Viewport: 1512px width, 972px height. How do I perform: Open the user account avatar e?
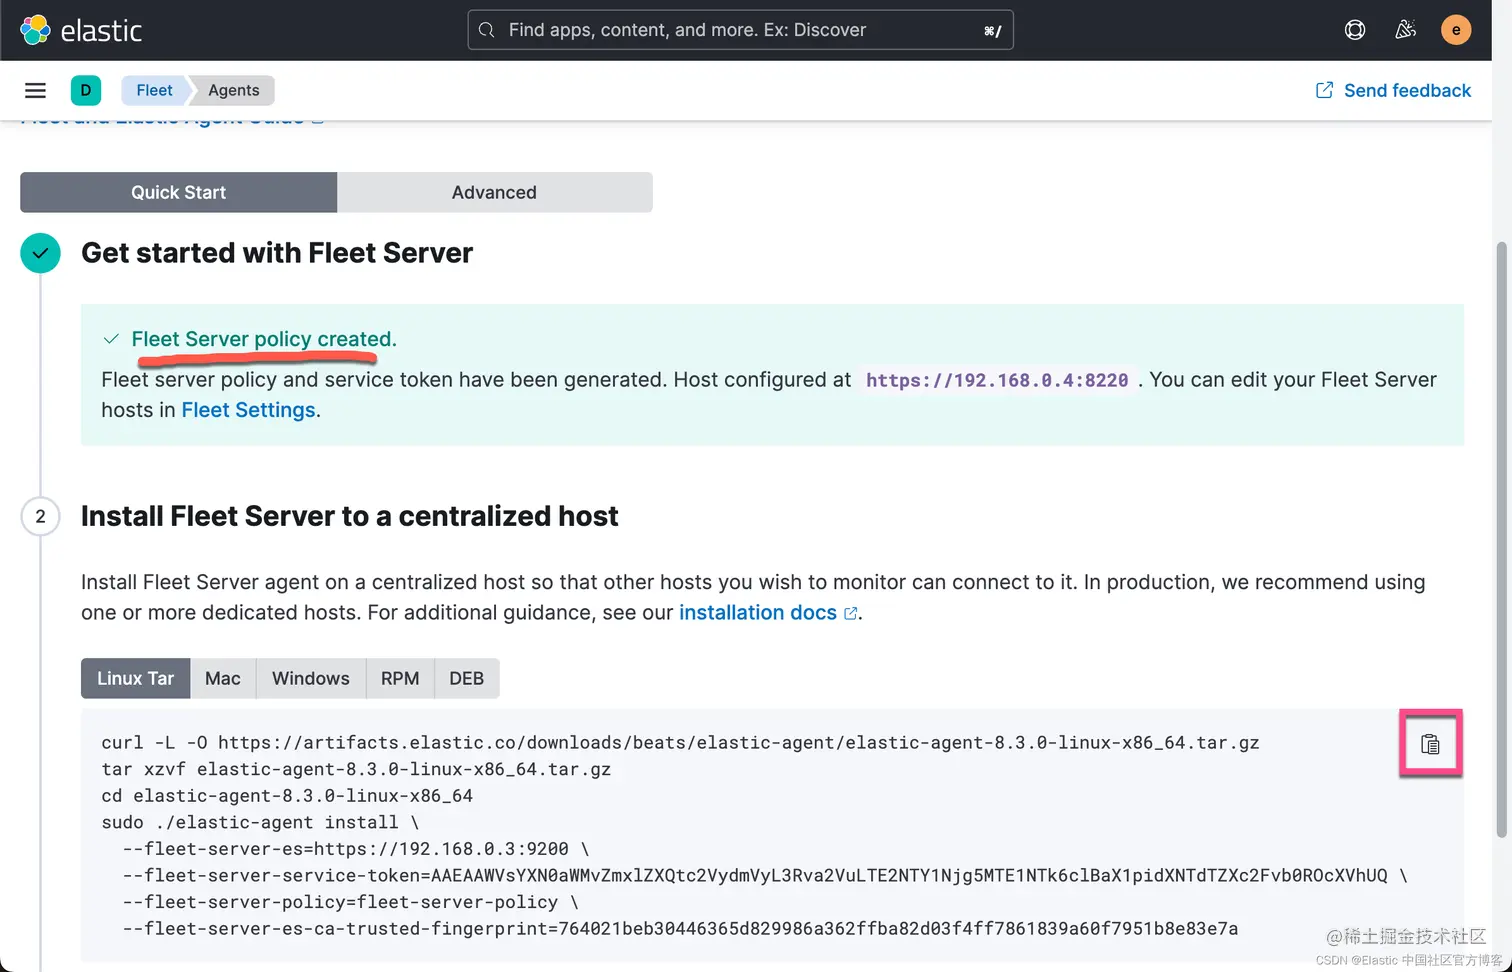tap(1456, 30)
